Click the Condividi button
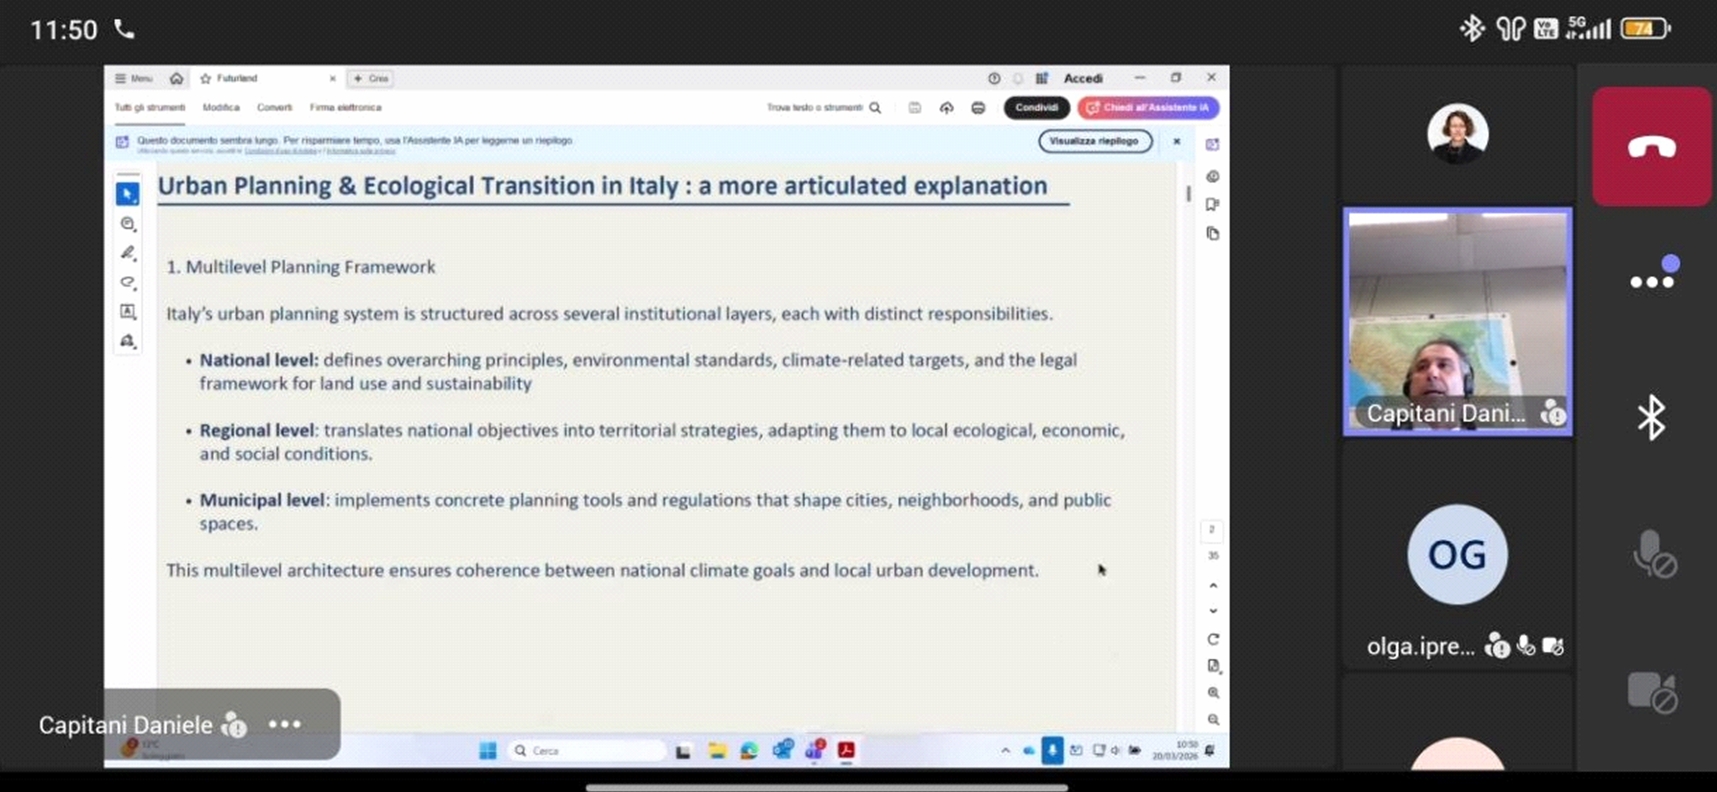1717x792 pixels. (x=1035, y=107)
